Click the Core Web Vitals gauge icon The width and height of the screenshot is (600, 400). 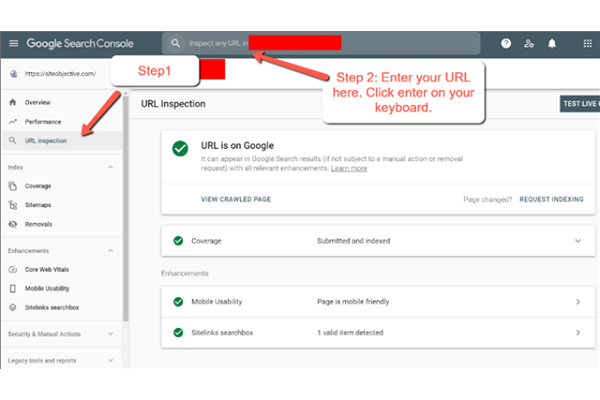(x=13, y=269)
